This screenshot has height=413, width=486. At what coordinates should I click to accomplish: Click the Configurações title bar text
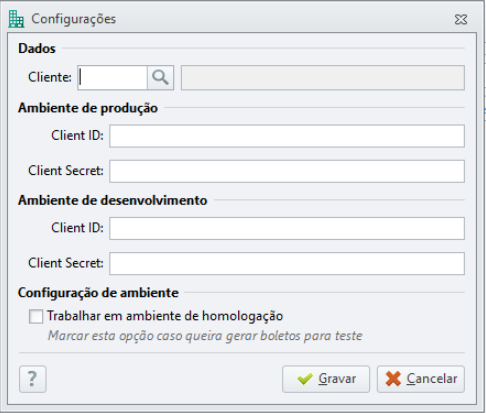[x=74, y=19]
